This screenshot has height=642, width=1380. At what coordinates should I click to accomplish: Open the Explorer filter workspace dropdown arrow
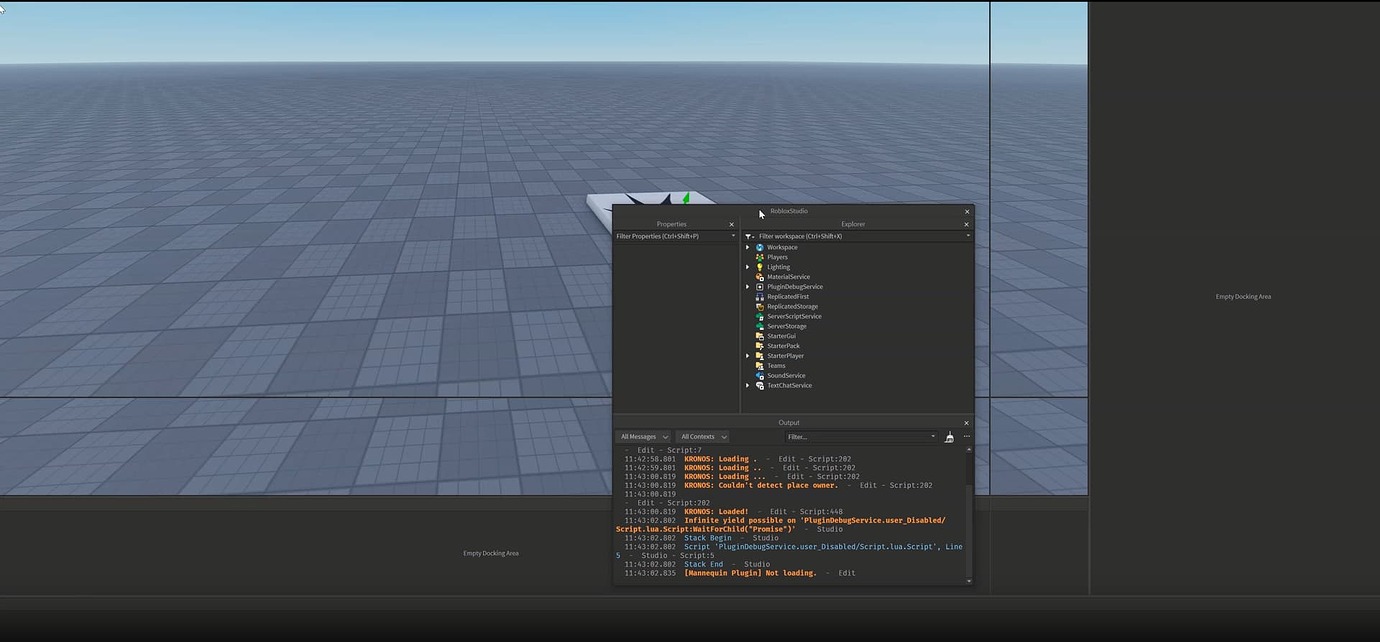pos(968,236)
